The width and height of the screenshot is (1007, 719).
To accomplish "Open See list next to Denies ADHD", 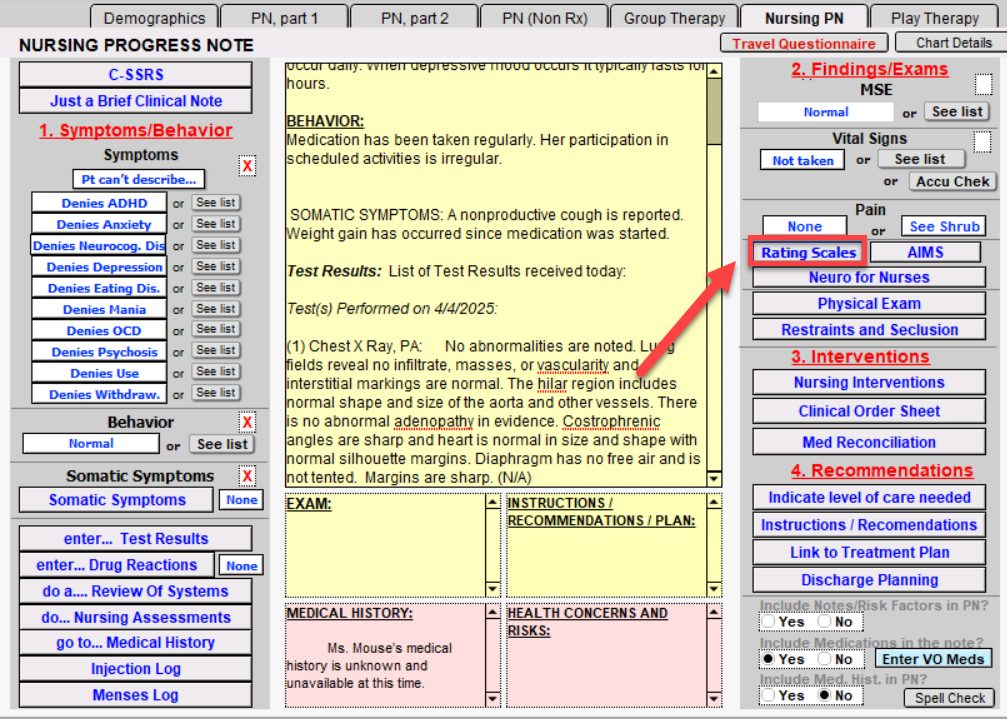I will 216,203.
